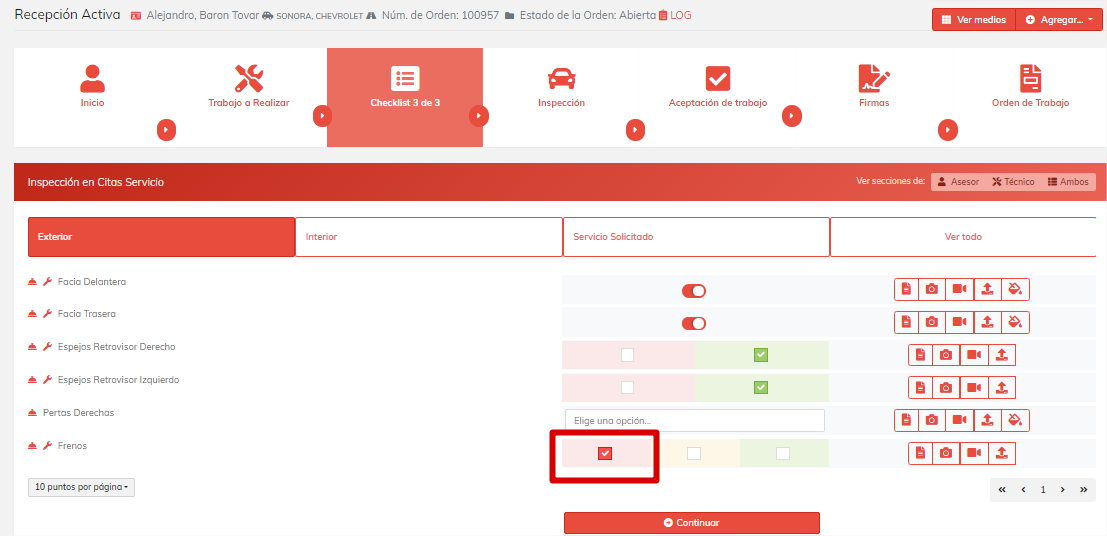Click video icon for Facia Trasera row
The image size is (1107, 536).
coord(960,322)
